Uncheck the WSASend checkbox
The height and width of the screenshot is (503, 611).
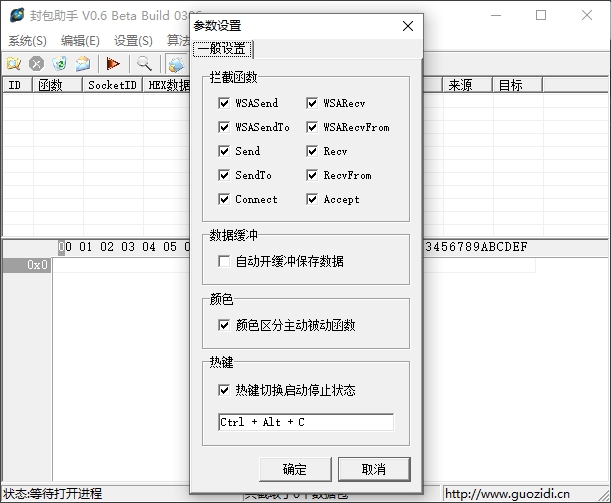[224, 103]
